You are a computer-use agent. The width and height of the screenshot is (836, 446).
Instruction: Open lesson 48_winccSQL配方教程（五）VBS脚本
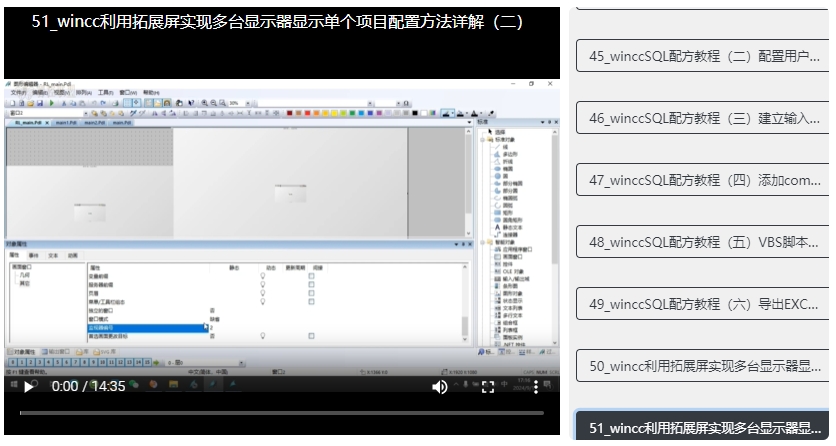coord(704,242)
